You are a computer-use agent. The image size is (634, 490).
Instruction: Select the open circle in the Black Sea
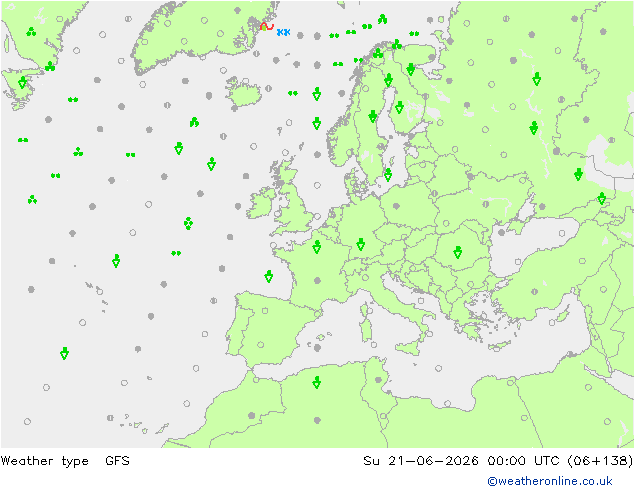(x=562, y=233)
